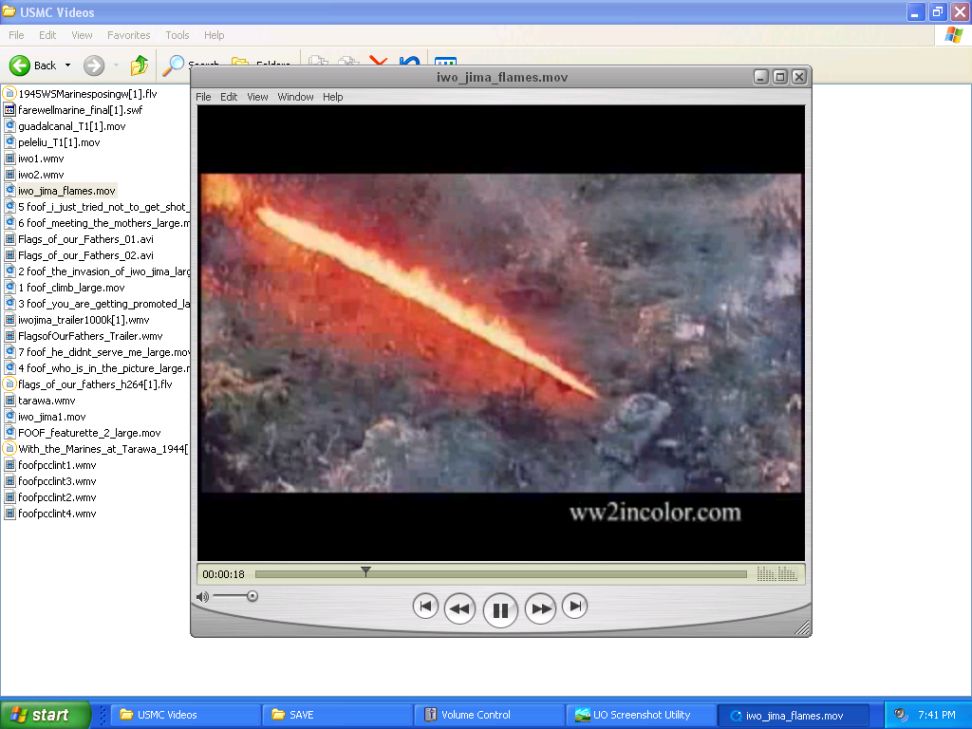This screenshot has width=972, height=729.
Task: Select file FOOF_featurette_2_large.mov
Action: click(89, 433)
